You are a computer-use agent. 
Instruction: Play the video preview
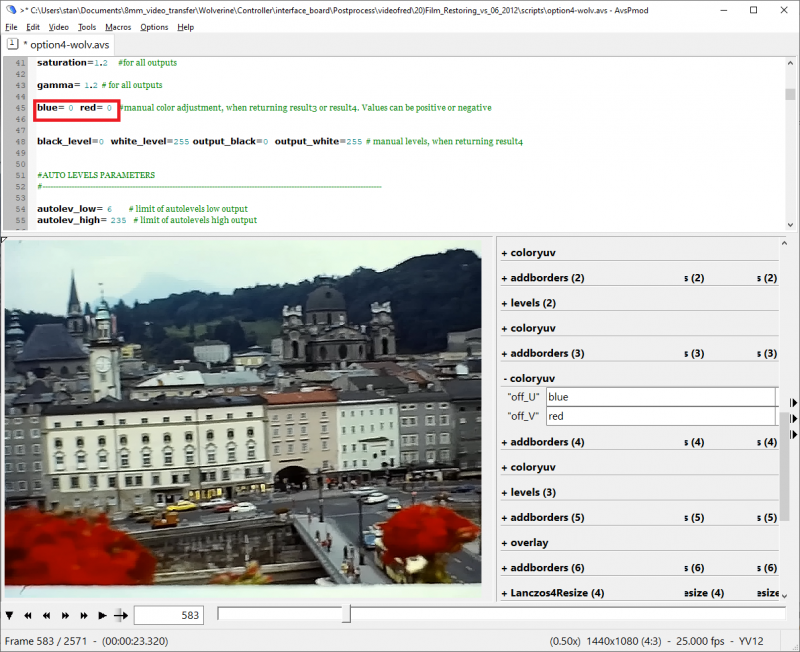[102, 616]
